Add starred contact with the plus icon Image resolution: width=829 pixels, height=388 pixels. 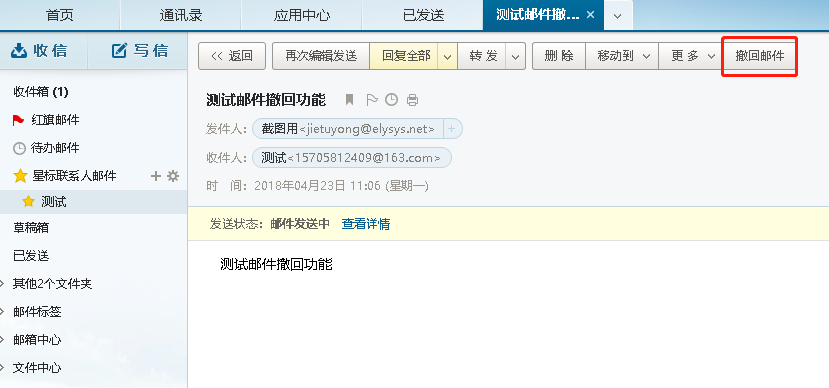(x=155, y=176)
